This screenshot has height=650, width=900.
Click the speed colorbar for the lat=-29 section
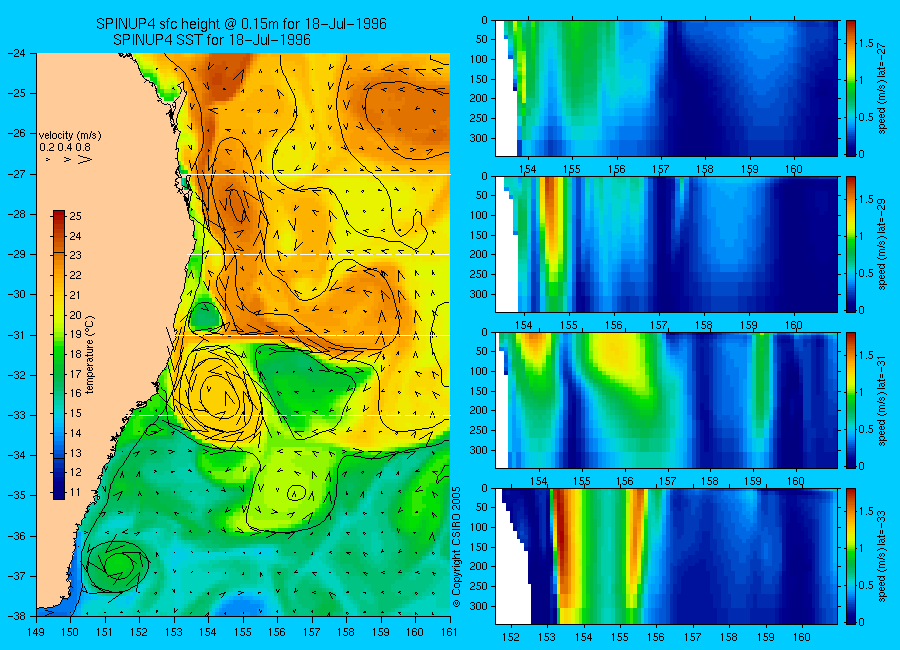tap(851, 244)
